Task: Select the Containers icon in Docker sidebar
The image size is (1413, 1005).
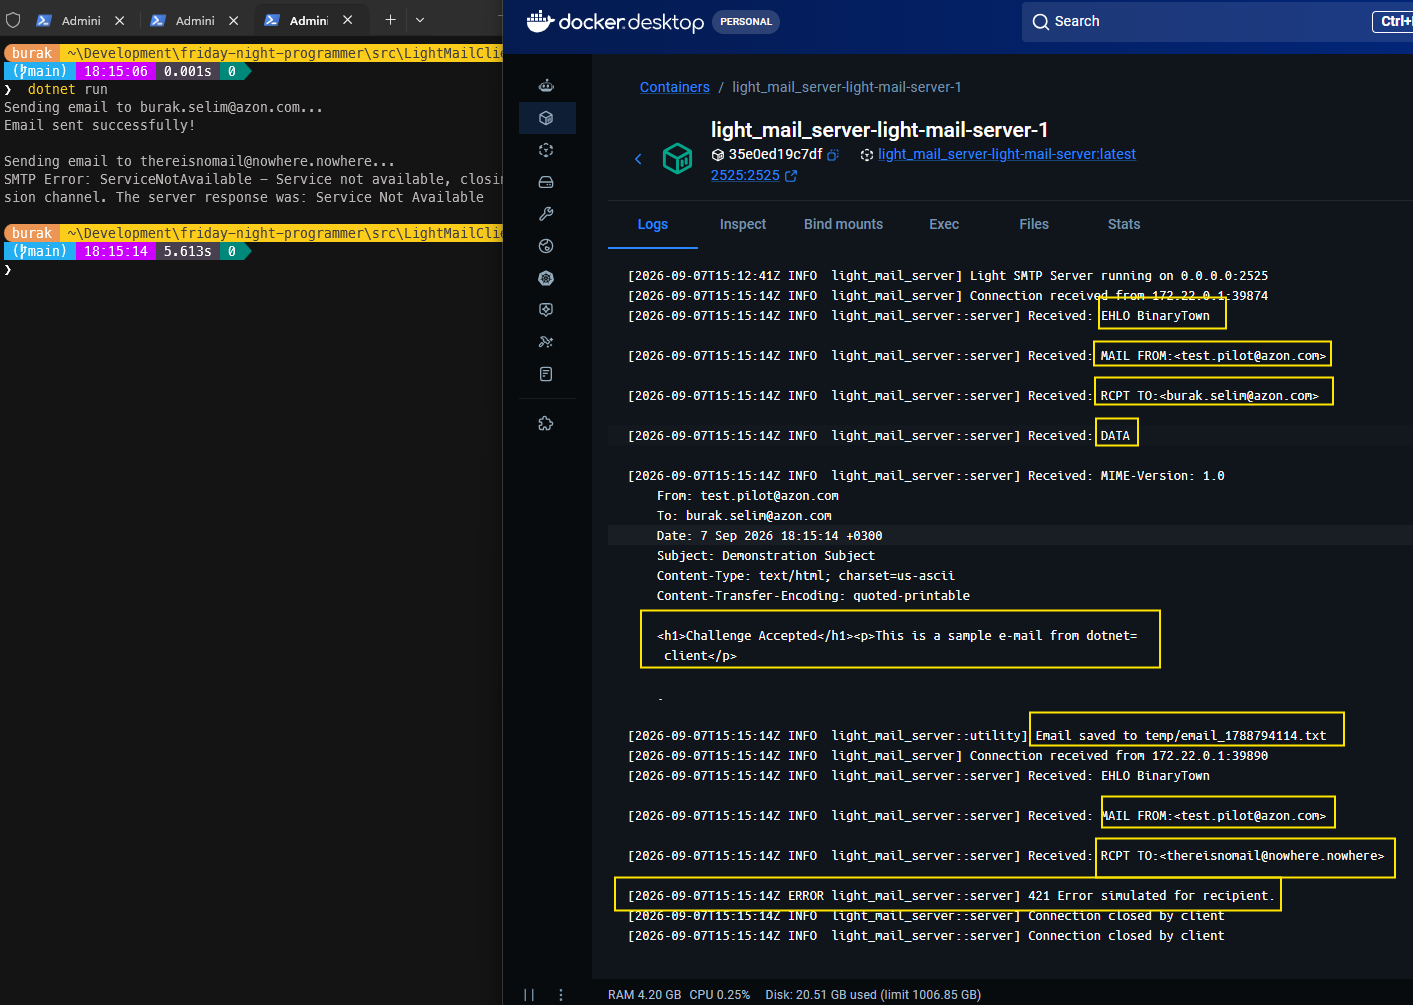Action: (x=546, y=118)
